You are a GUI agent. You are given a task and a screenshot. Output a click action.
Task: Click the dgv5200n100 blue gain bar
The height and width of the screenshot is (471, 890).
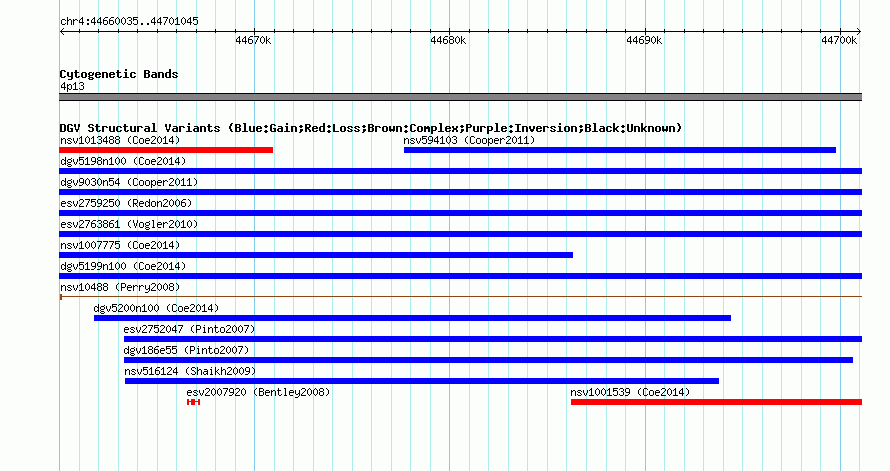point(412,318)
